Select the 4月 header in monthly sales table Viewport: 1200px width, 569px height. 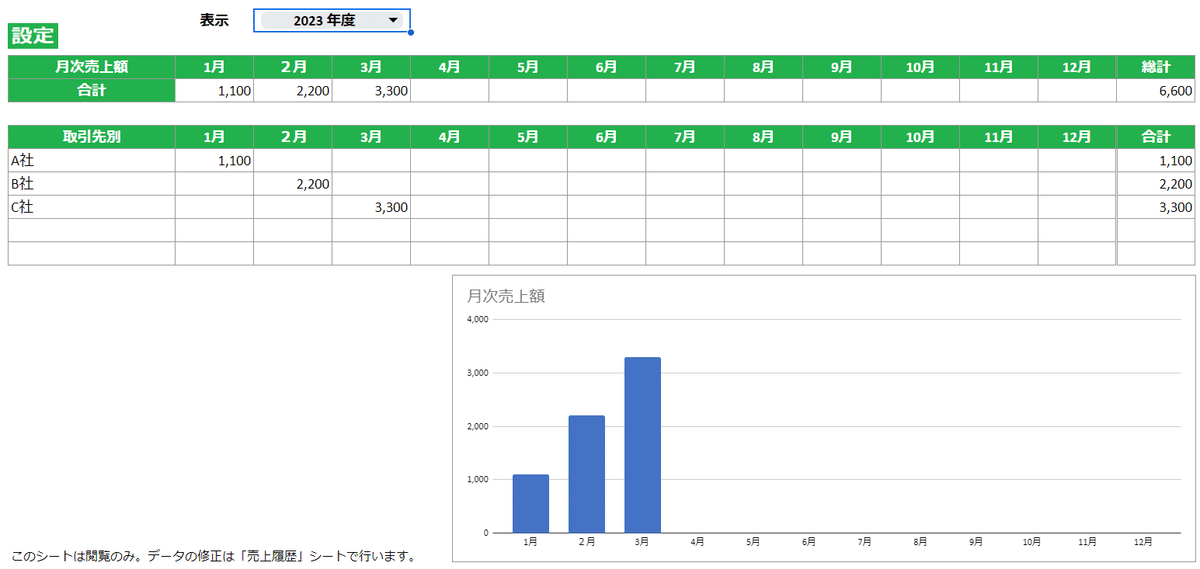coord(450,67)
